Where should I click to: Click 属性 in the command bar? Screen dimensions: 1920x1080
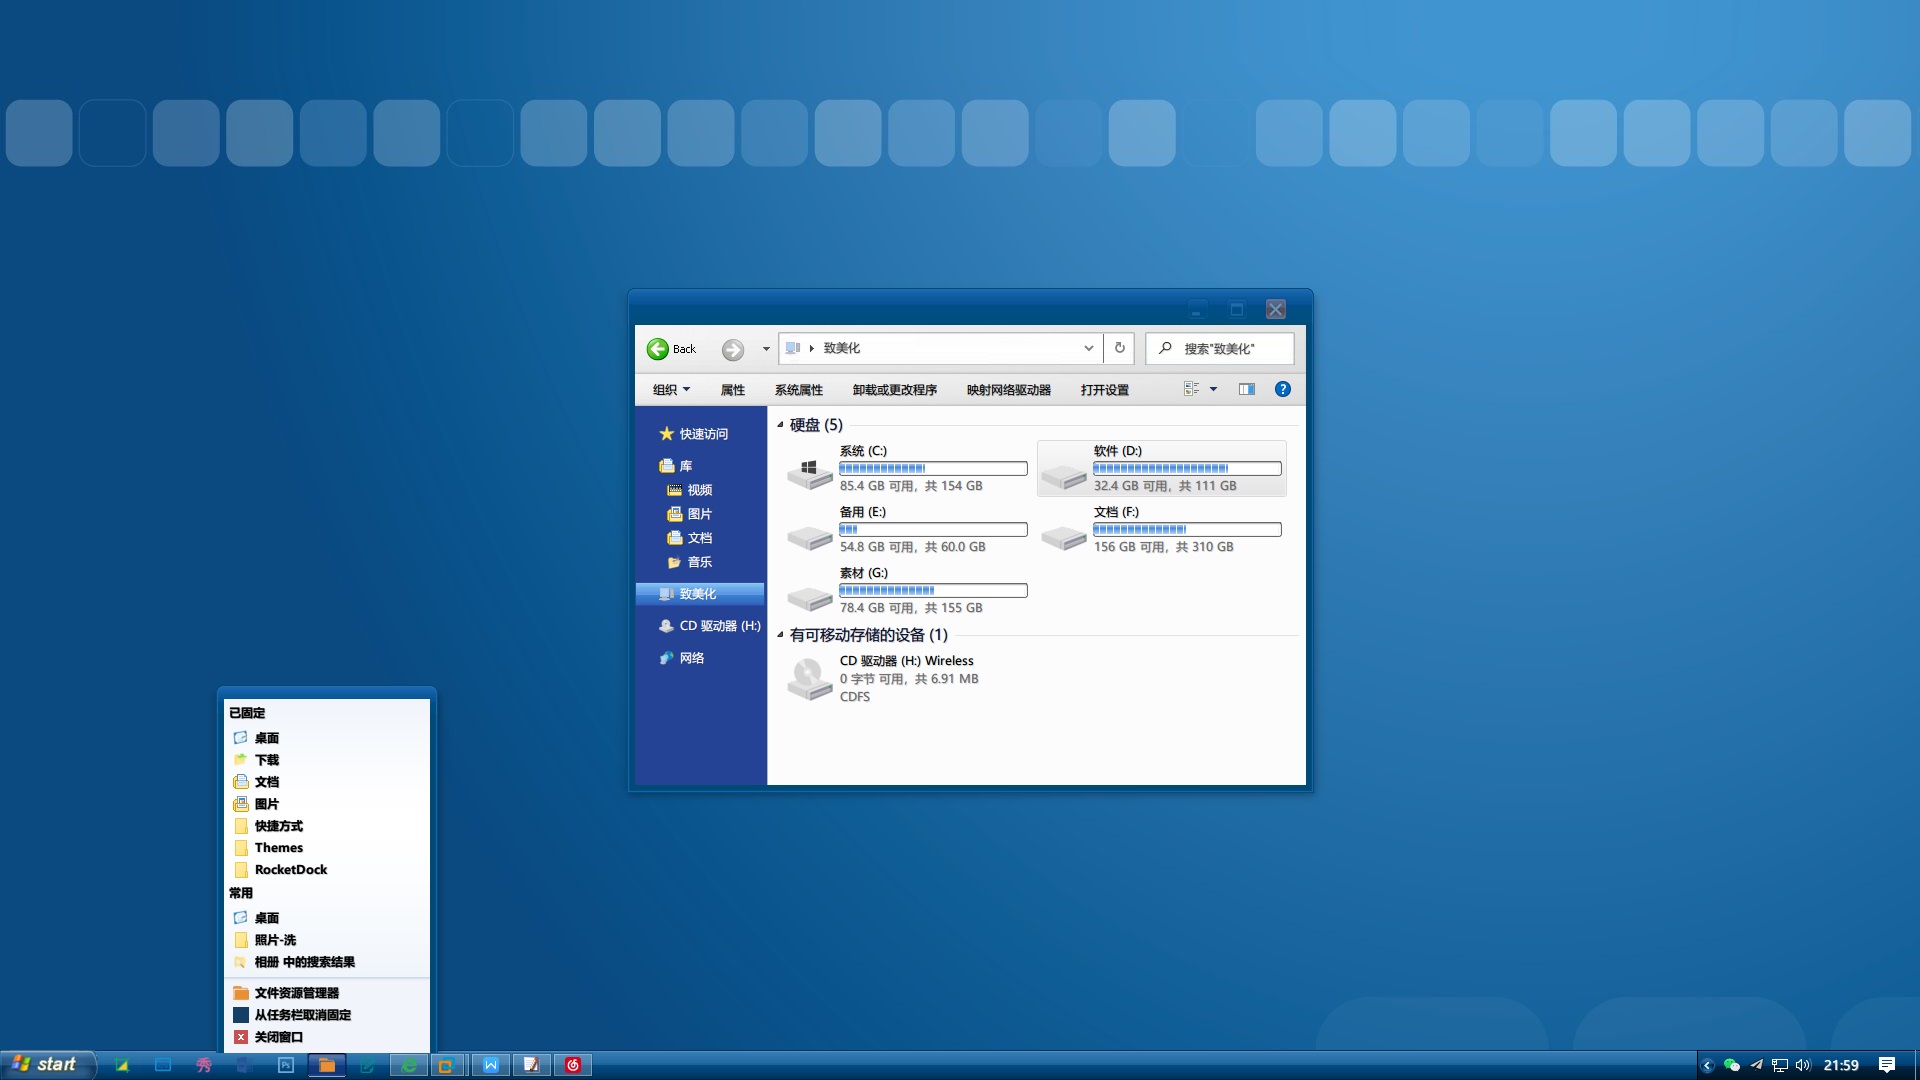click(x=733, y=390)
